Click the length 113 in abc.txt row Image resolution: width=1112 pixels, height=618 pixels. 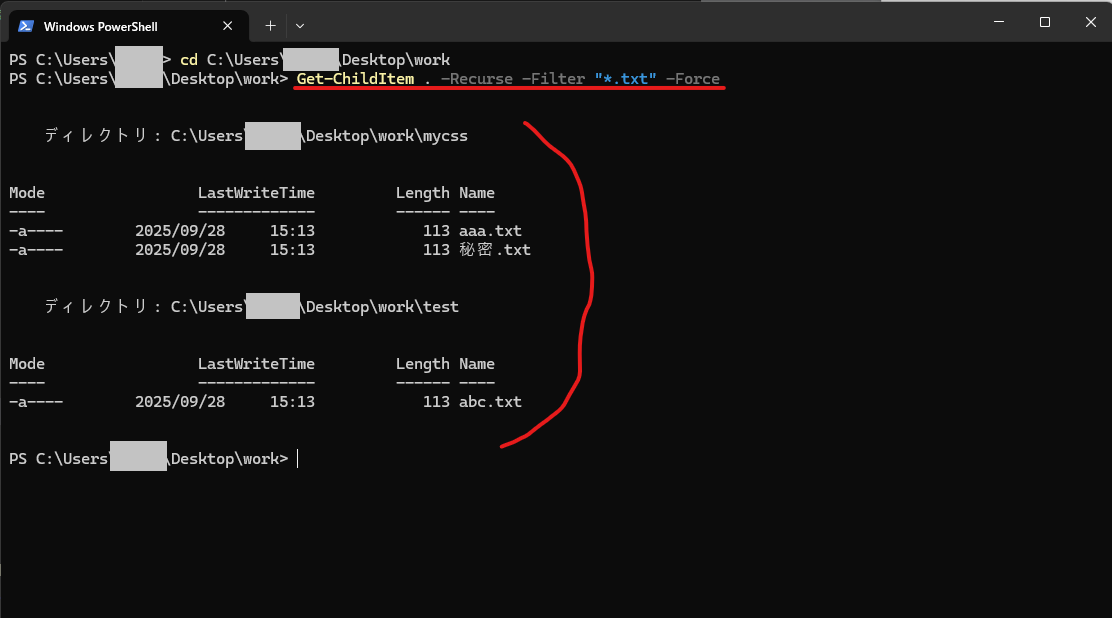pos(436,402)
